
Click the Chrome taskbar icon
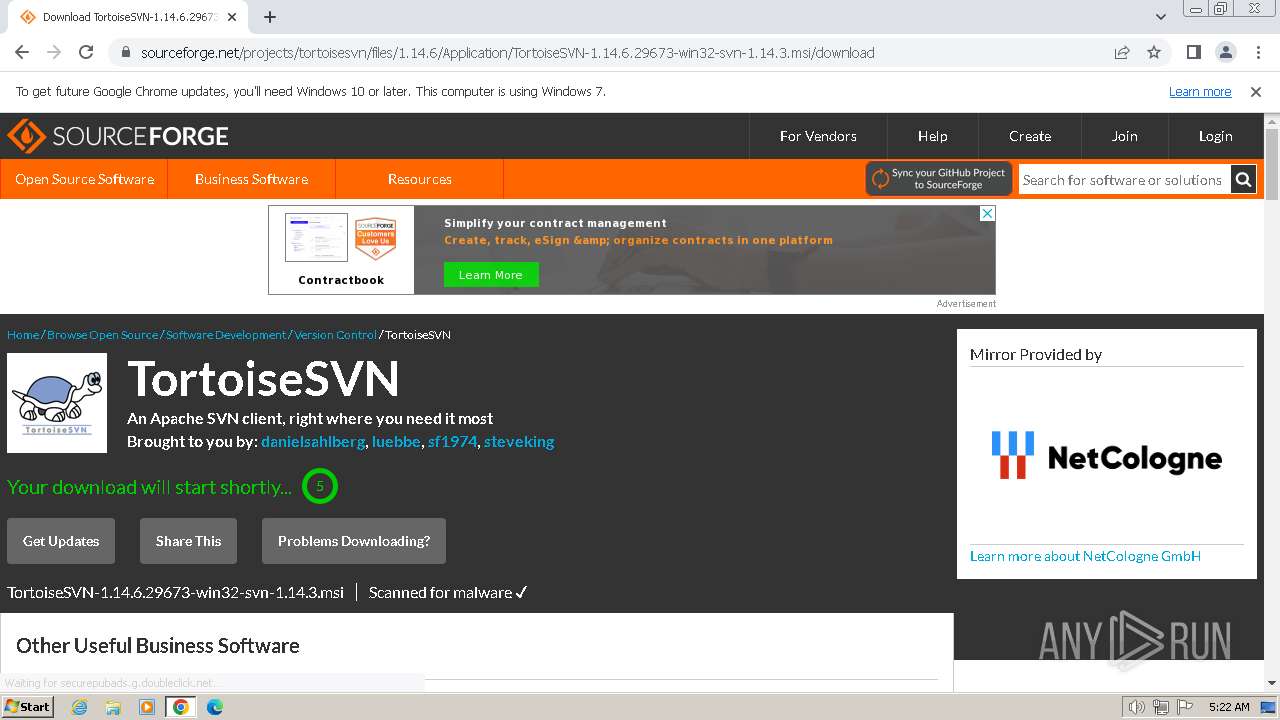pos(181,707)
